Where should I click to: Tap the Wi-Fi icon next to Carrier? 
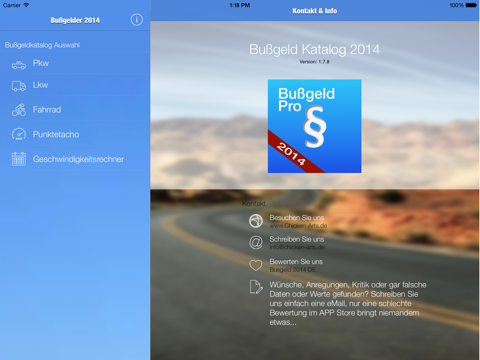26,5
